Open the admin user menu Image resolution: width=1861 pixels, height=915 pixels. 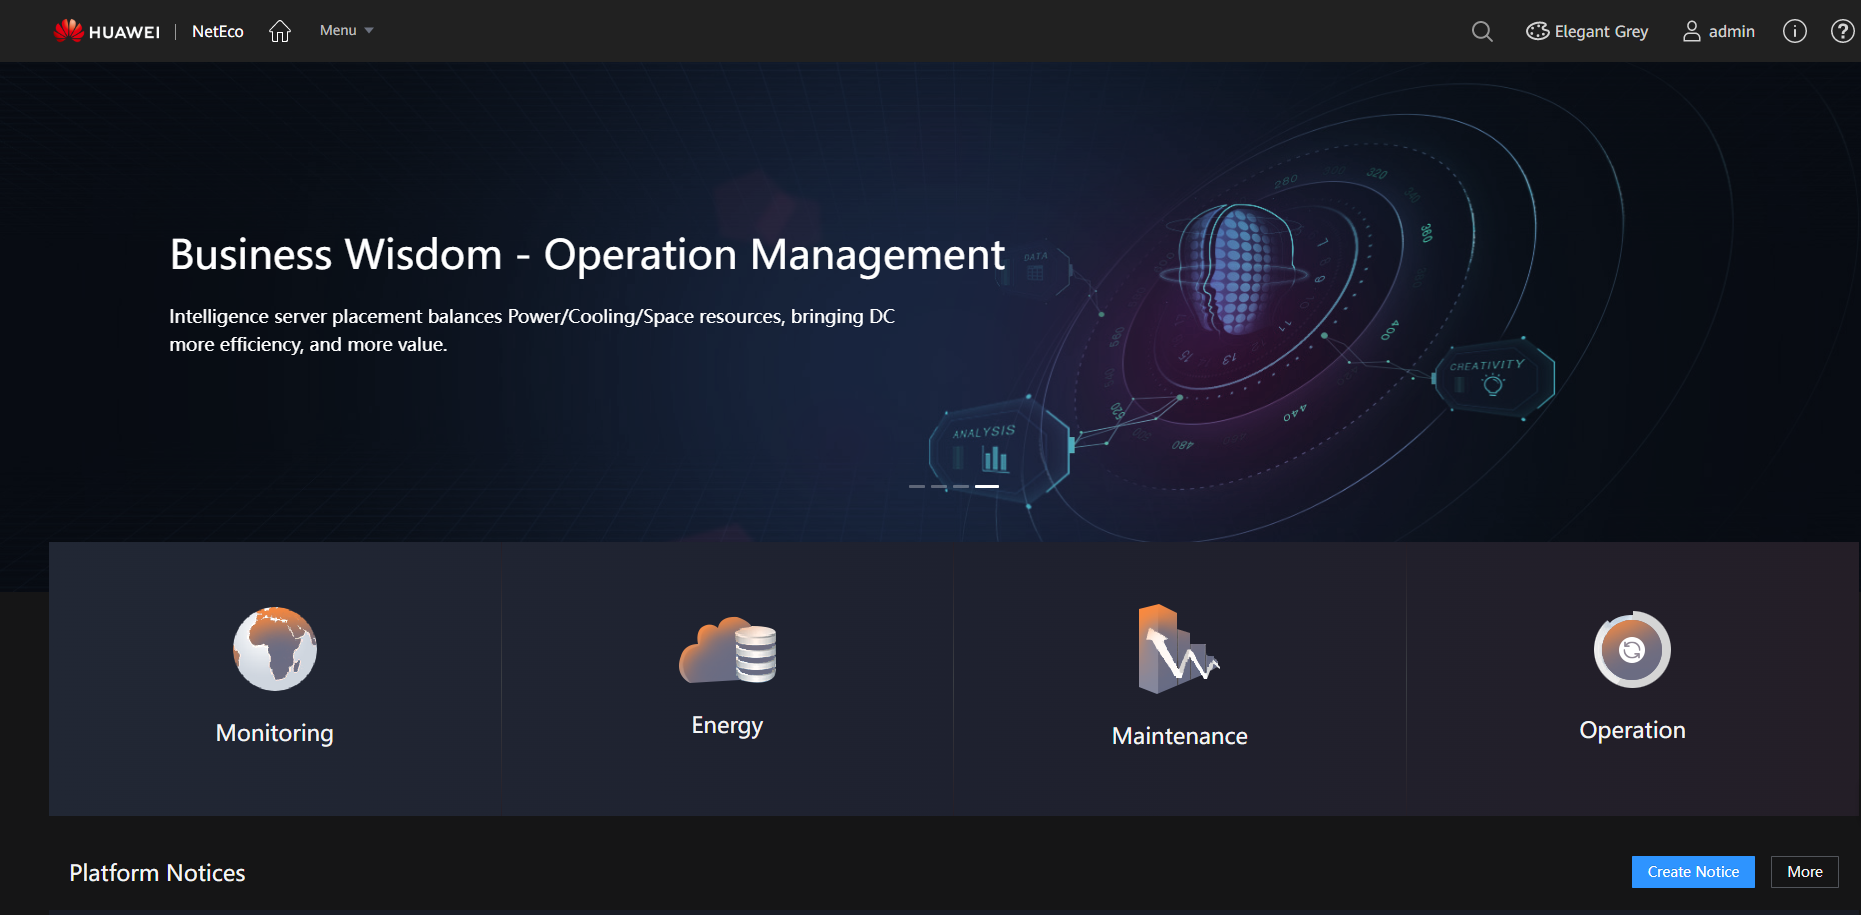pyautogui.click(x=1719, y=31)
